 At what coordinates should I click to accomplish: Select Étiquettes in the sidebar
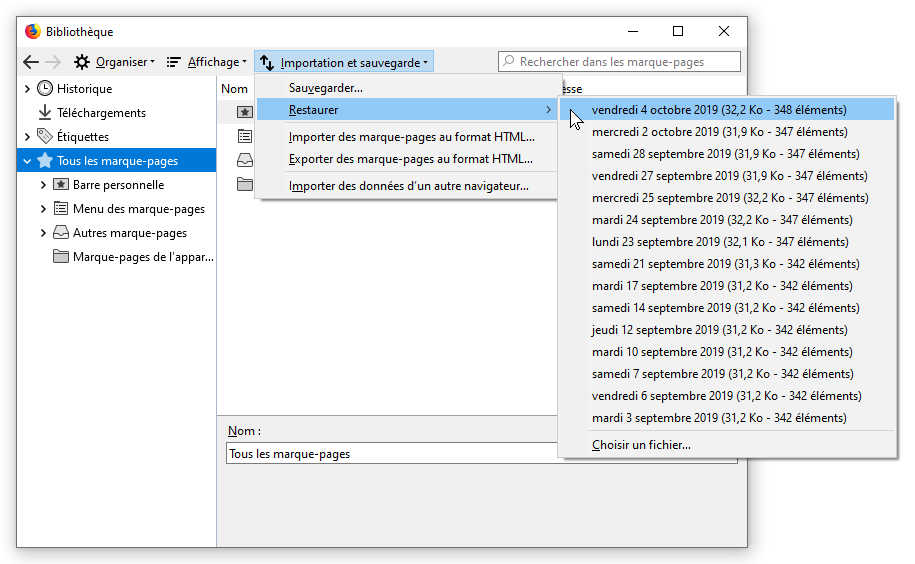(83, 136)
